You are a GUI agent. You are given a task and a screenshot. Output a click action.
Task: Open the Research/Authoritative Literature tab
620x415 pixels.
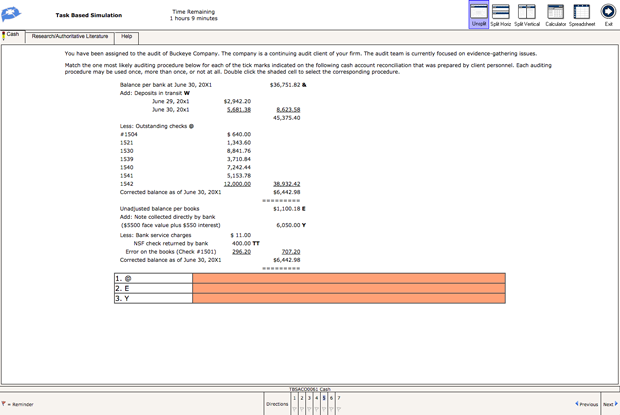click(x=70, y=36)
